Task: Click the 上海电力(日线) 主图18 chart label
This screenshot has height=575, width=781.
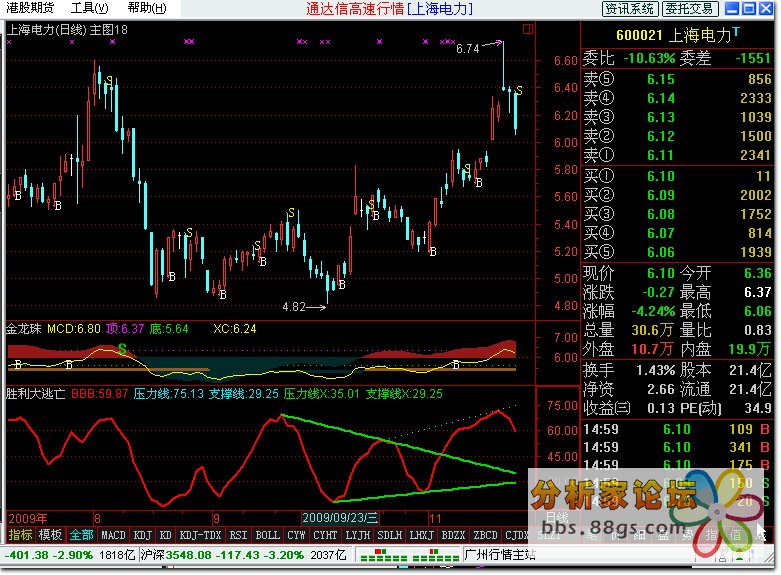Action: click(x=67, y=30)
